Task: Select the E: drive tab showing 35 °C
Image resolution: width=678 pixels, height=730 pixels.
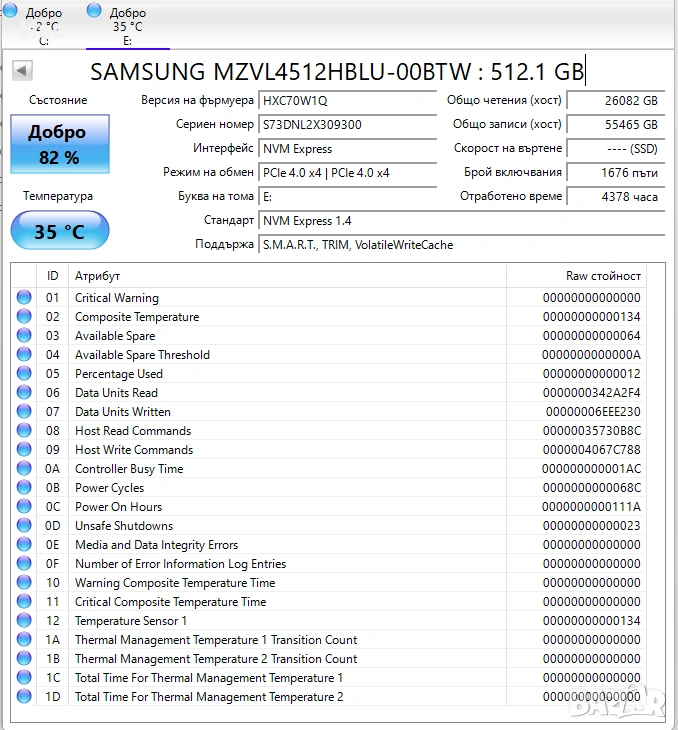Action: [x=126, y=25]
